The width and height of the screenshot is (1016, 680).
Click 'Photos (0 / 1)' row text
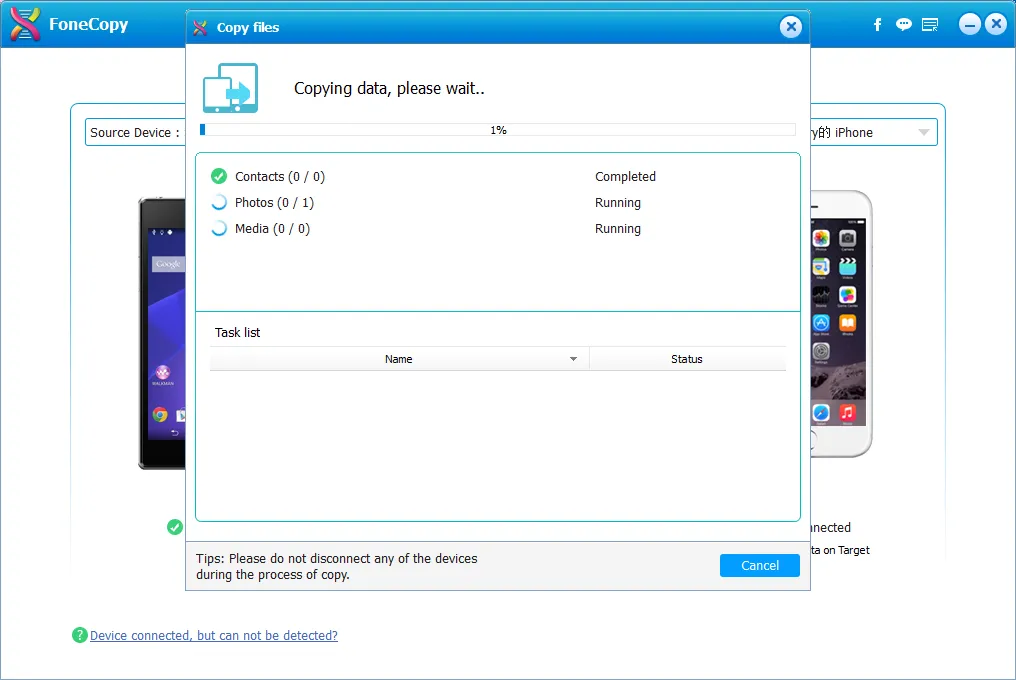[274, 202]
